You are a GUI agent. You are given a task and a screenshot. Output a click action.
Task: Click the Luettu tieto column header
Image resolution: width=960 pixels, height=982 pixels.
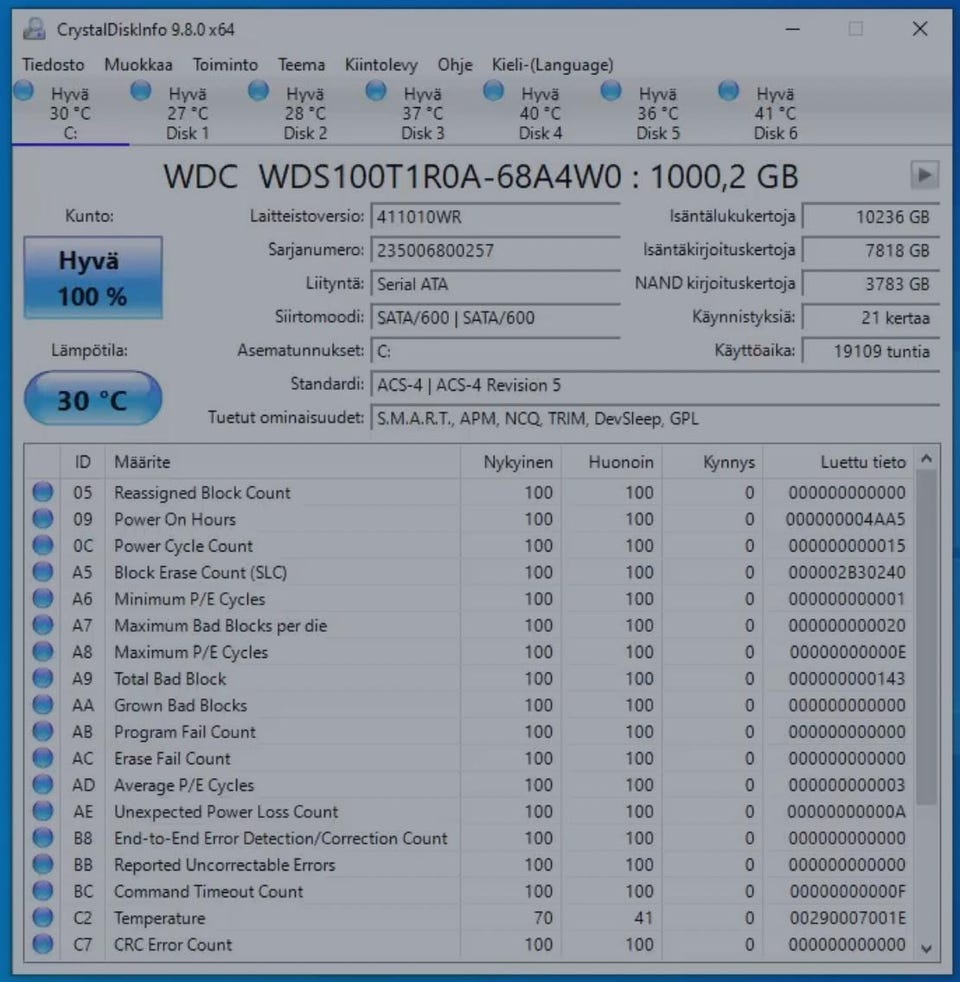[839, 462]
